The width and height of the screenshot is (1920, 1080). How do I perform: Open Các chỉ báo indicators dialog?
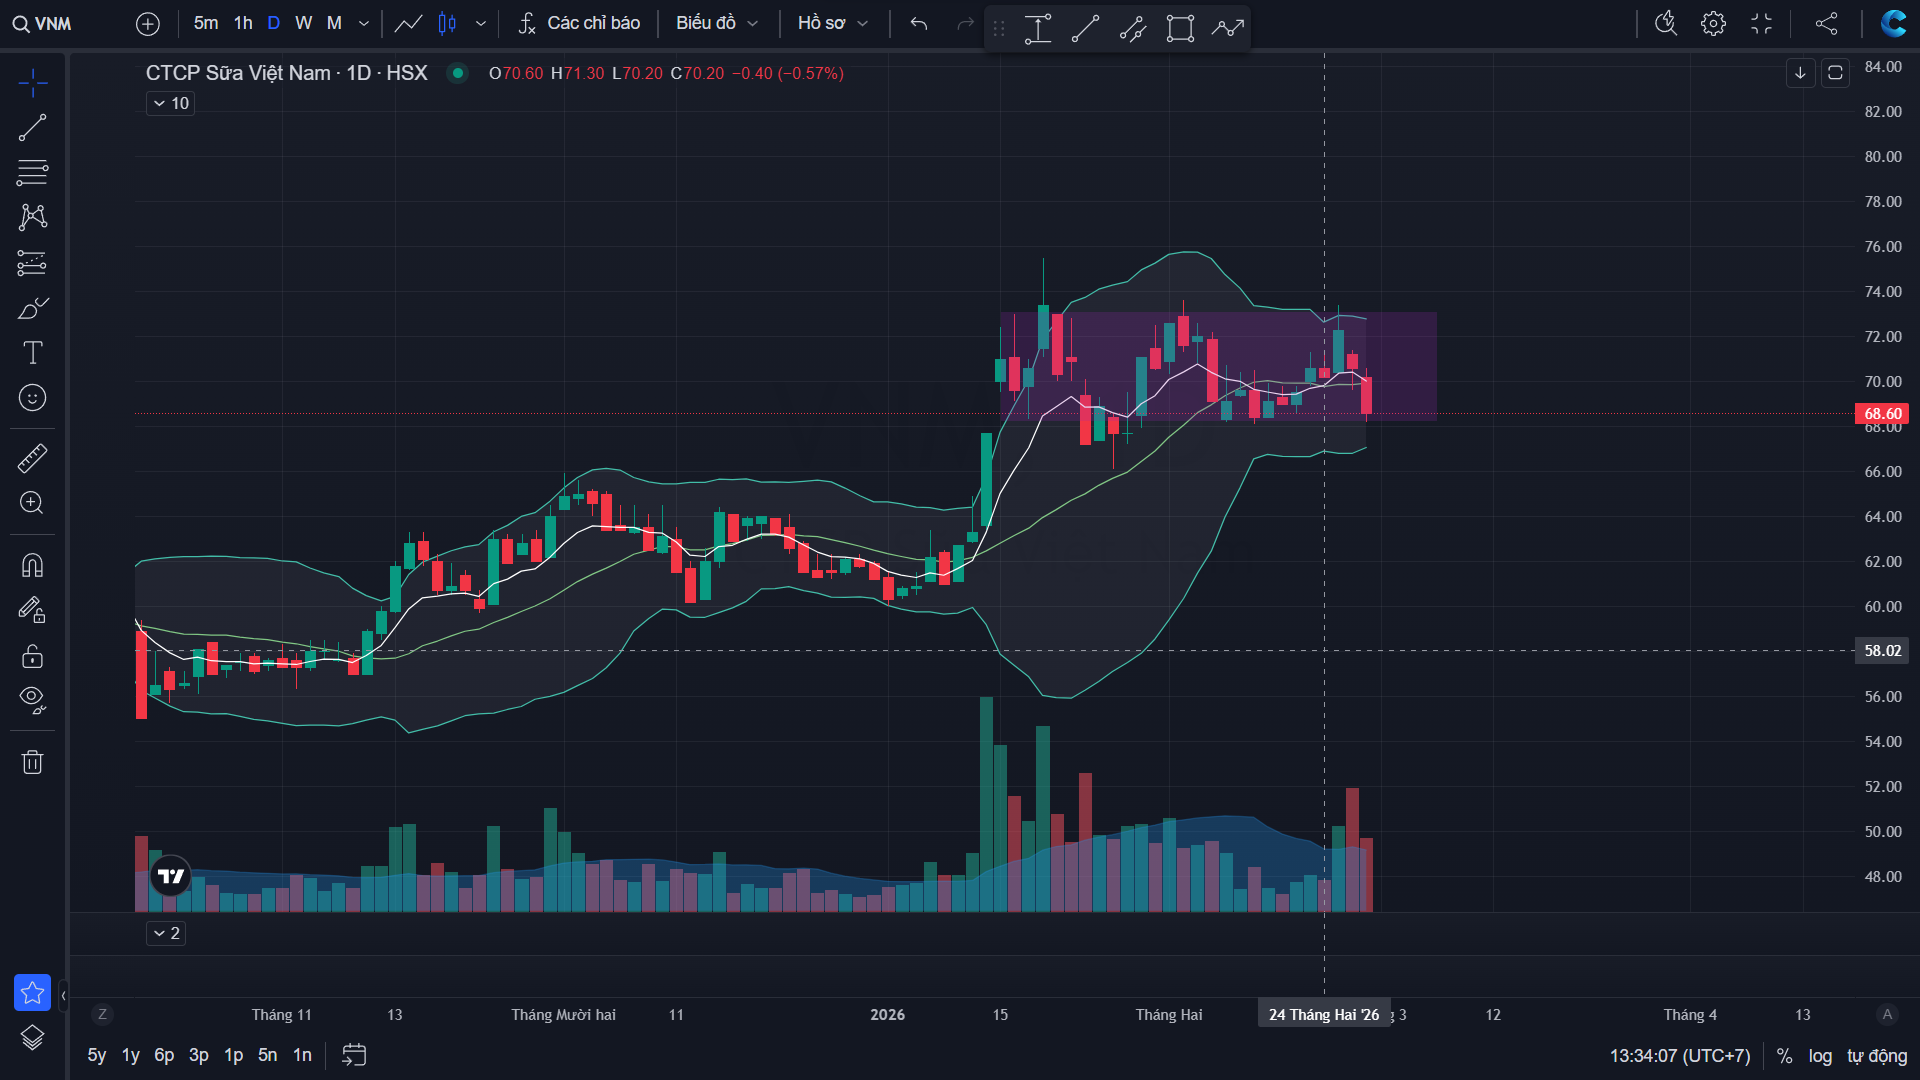pyautogui.click(x=579, y=23)
